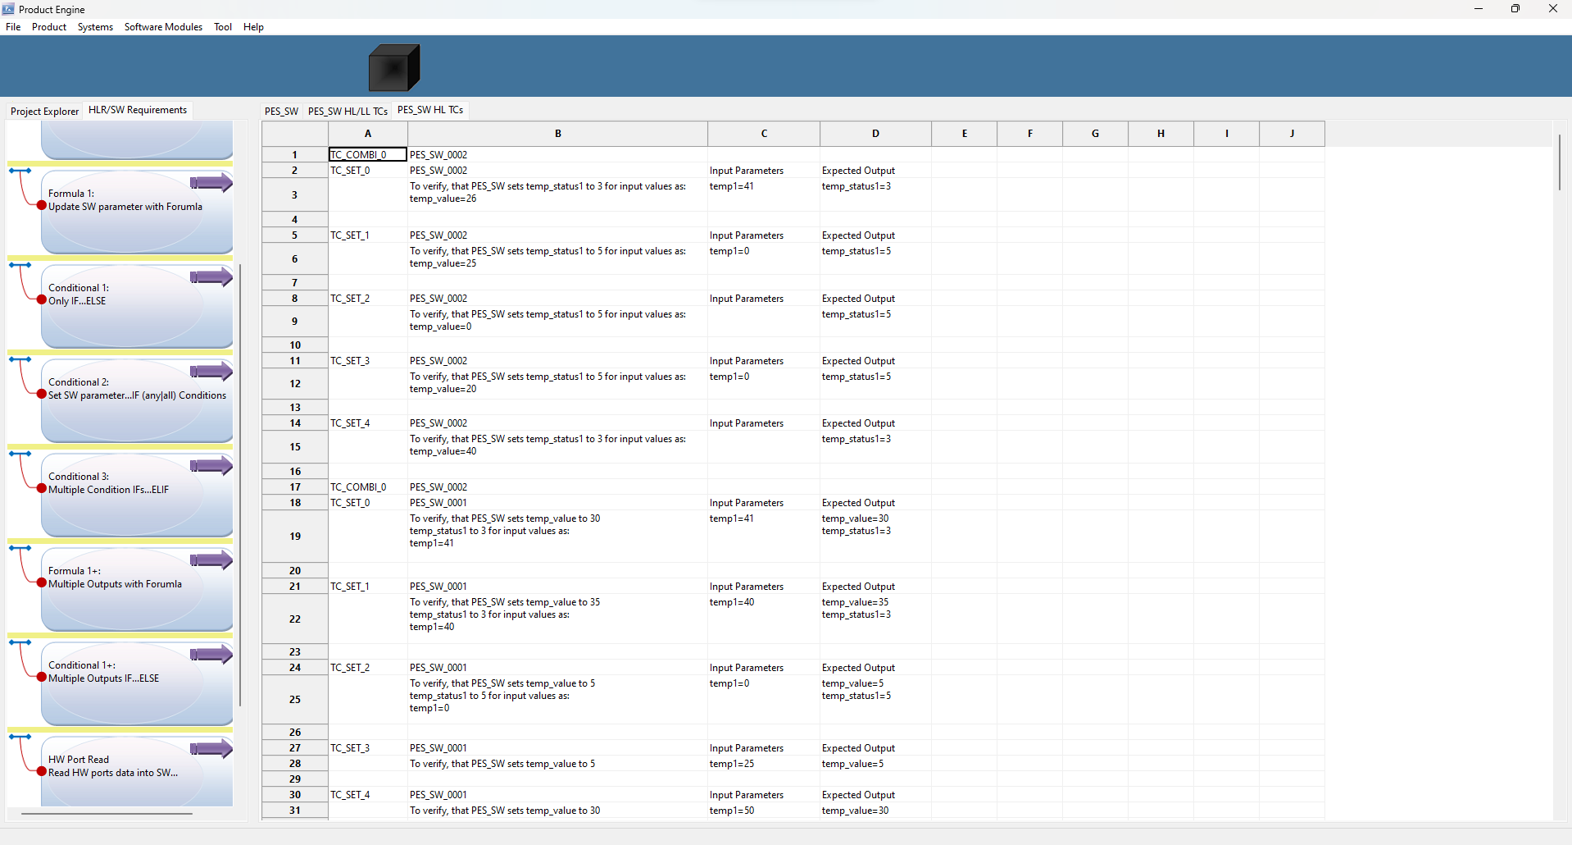The image size is (1572, 845).
Task: Click the temp1=50 cell in row 31
Action: pos(764,811)
